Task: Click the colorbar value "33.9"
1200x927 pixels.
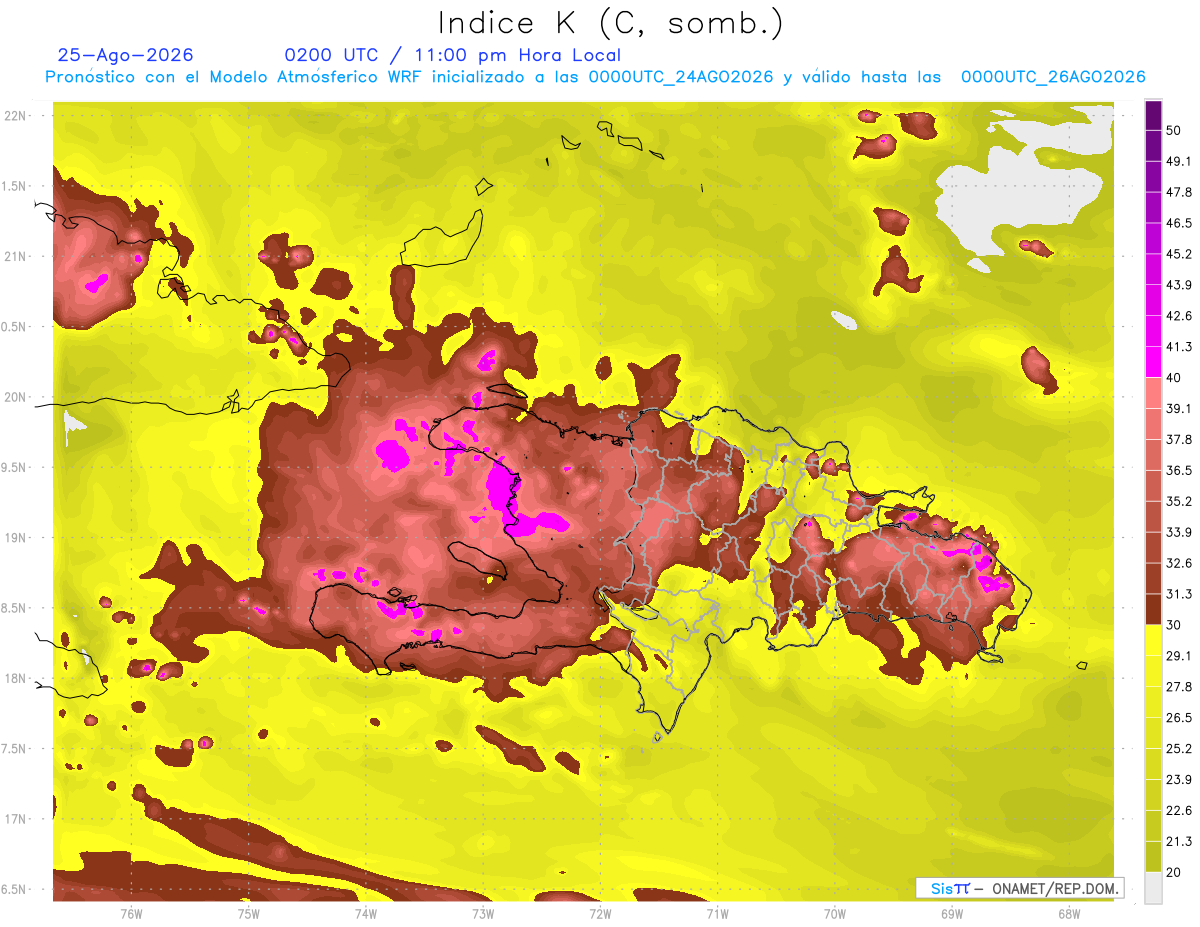Action: (1179, 532)
